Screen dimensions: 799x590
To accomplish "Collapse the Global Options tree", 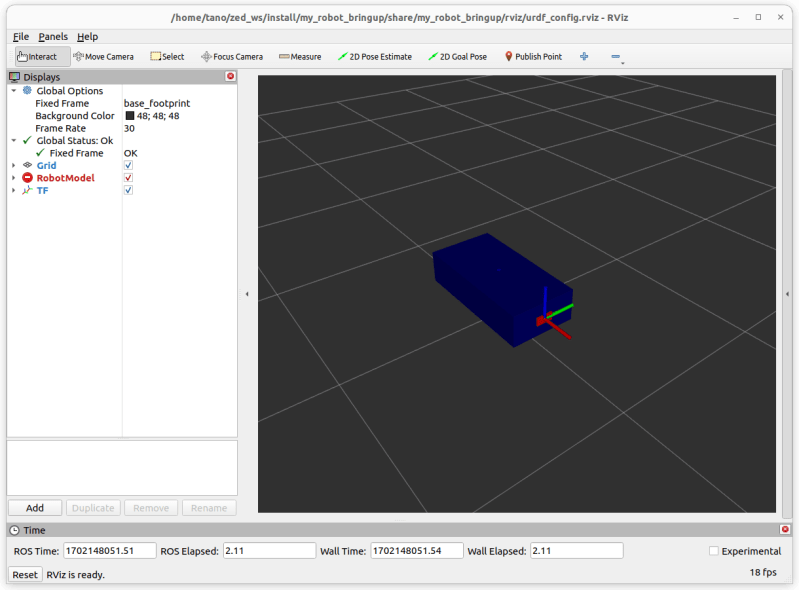I will coord(14,90).
